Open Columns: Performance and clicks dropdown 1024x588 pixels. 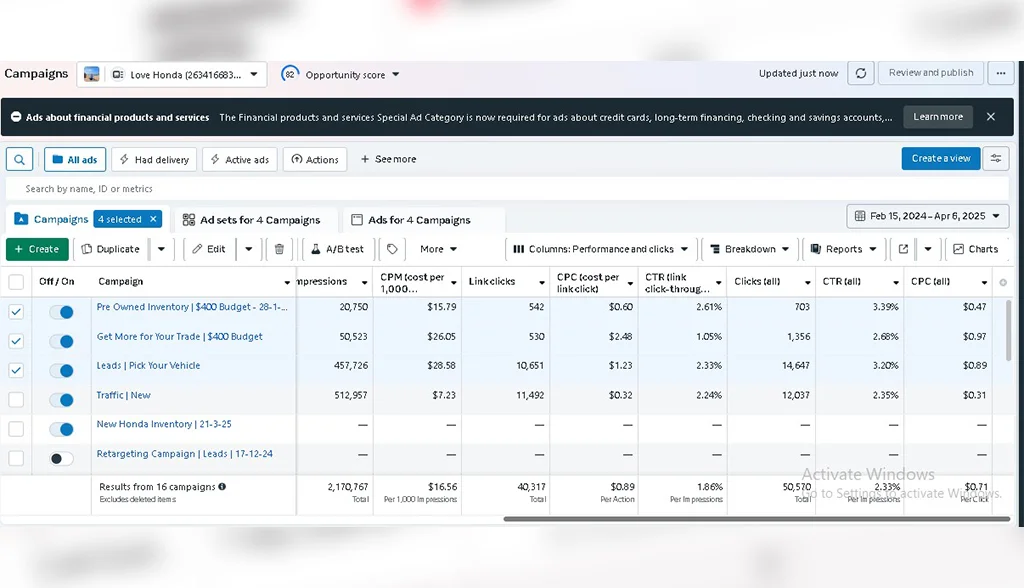pyautogui.click(x=600, y=249)
